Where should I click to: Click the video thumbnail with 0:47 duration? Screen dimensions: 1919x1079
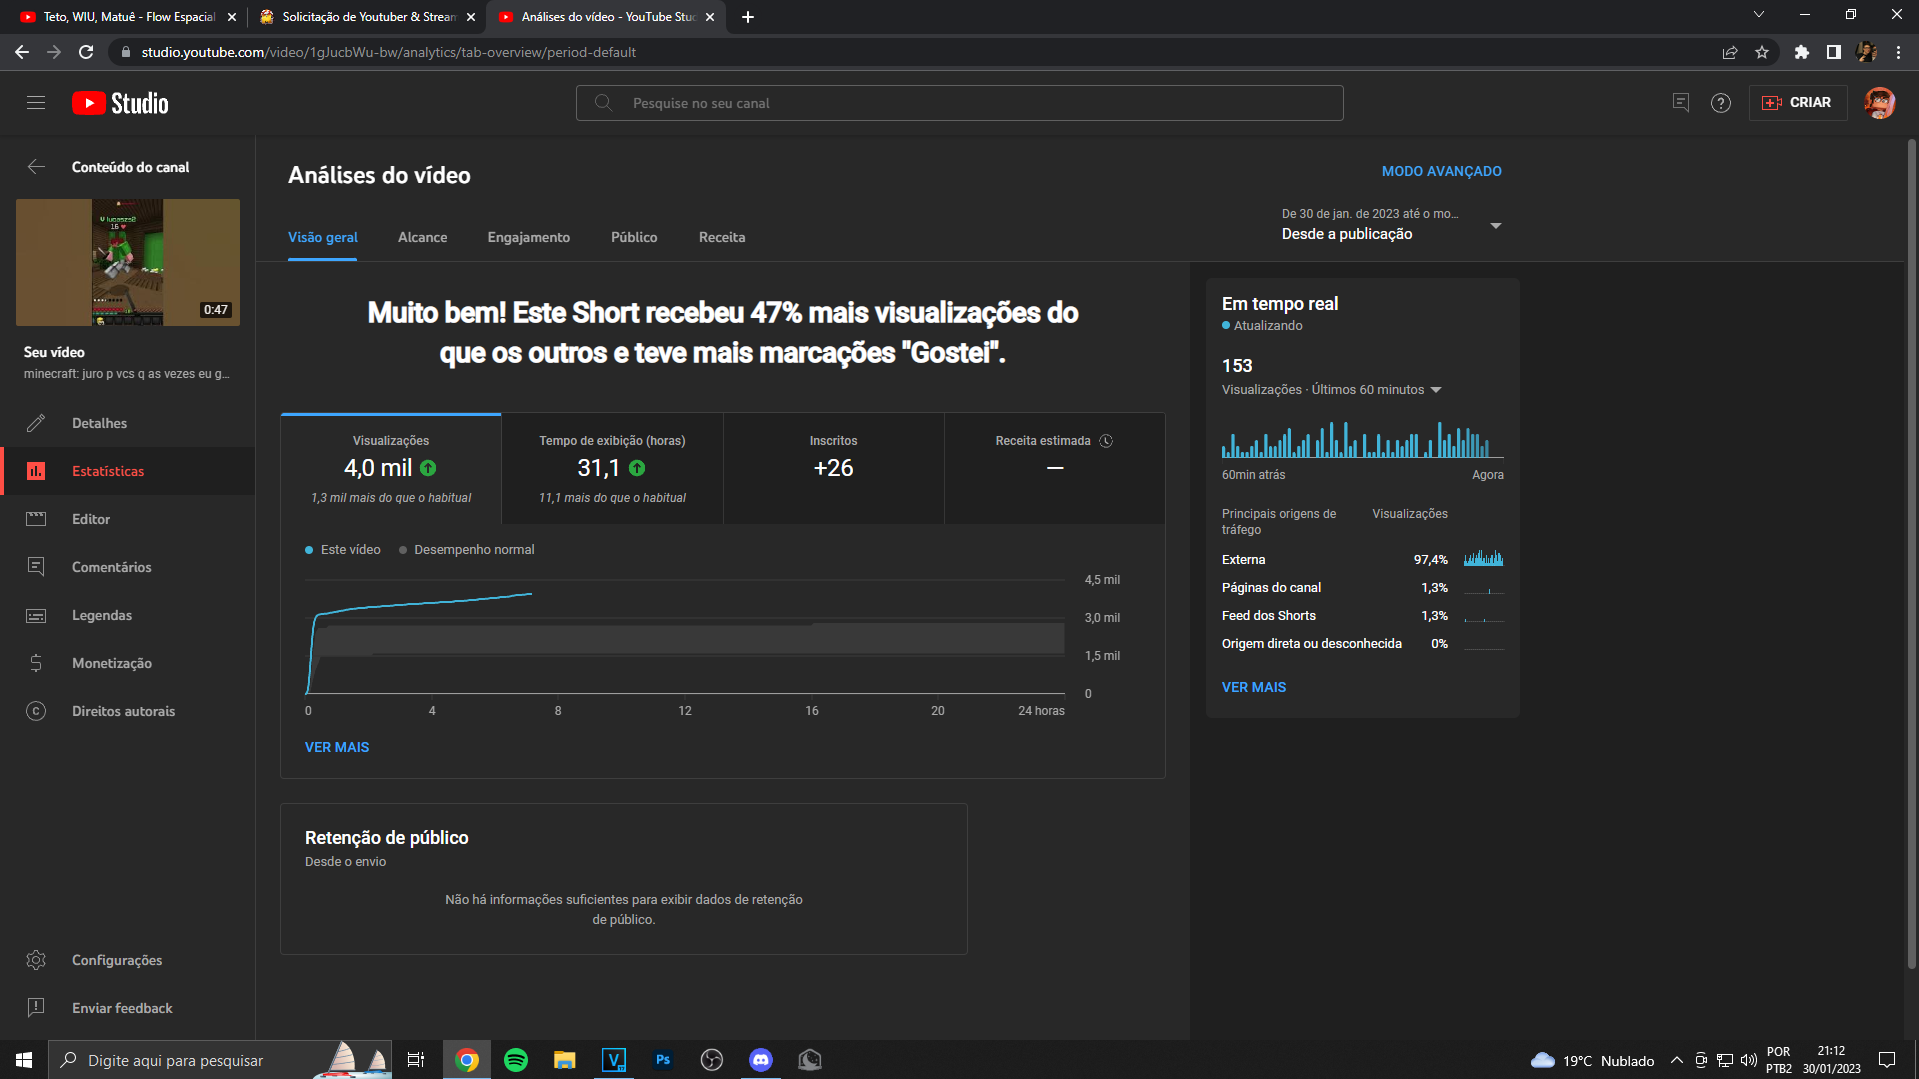click(x=128, y=262)
